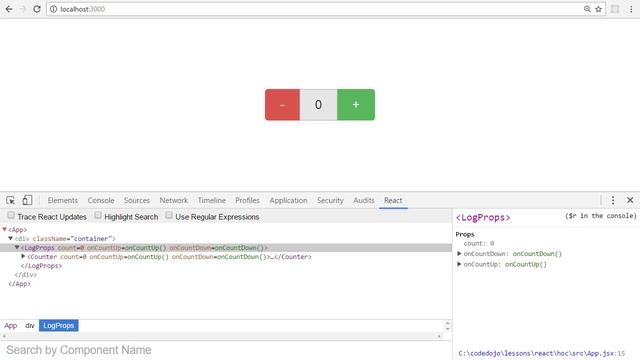Enable Use Regular Expressions checkbox
The height and width of the screenshot is (360, 640).
pyautogui.click(x=169, y=215)
